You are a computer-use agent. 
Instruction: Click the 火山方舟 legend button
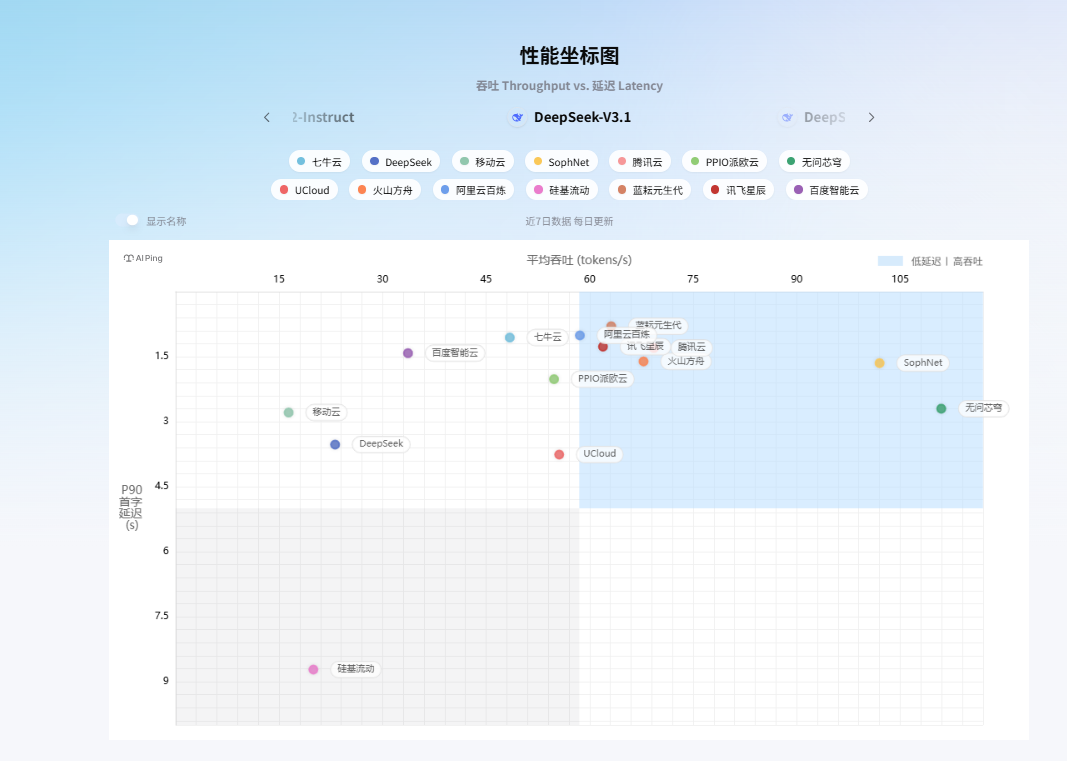pyautogui.click(x=385, y=190)
